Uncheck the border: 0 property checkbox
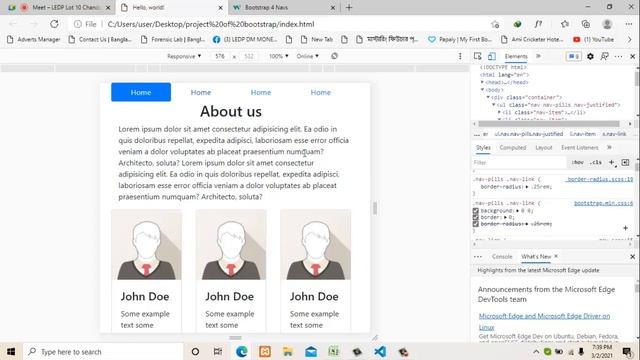 coord(476,218)
